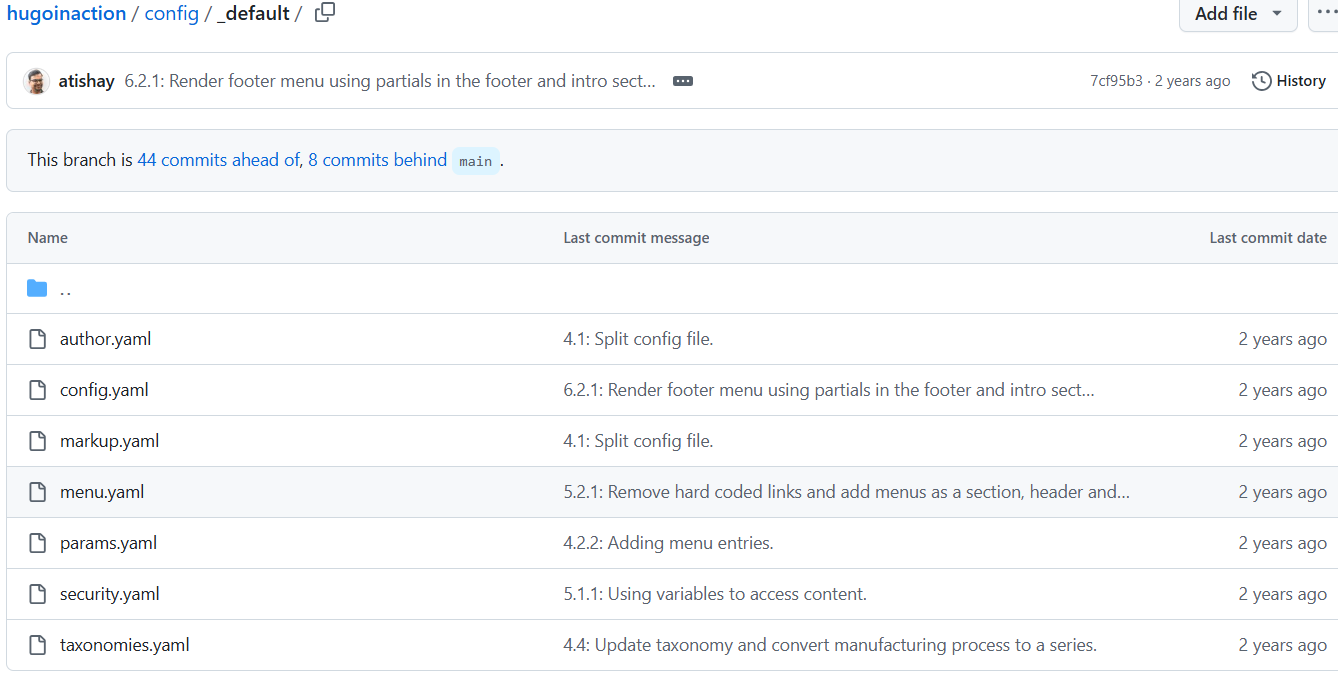The width and height of the screenshot is (1338, 687).
Task: View the 8 commits behind link
Action: point(377,160)
